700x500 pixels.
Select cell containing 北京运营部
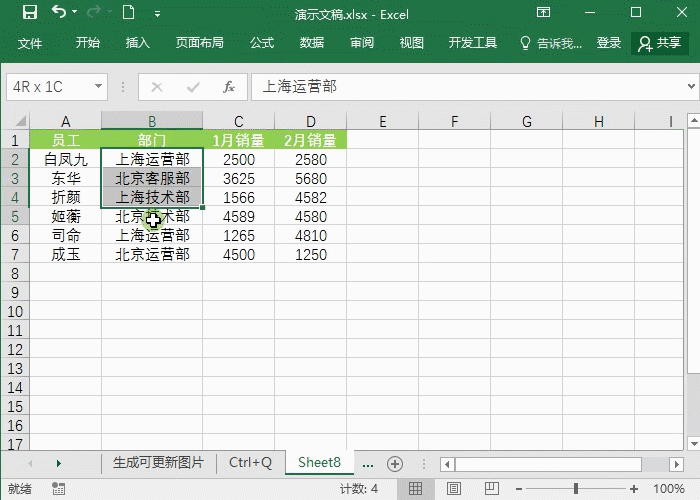coord(152,254)
